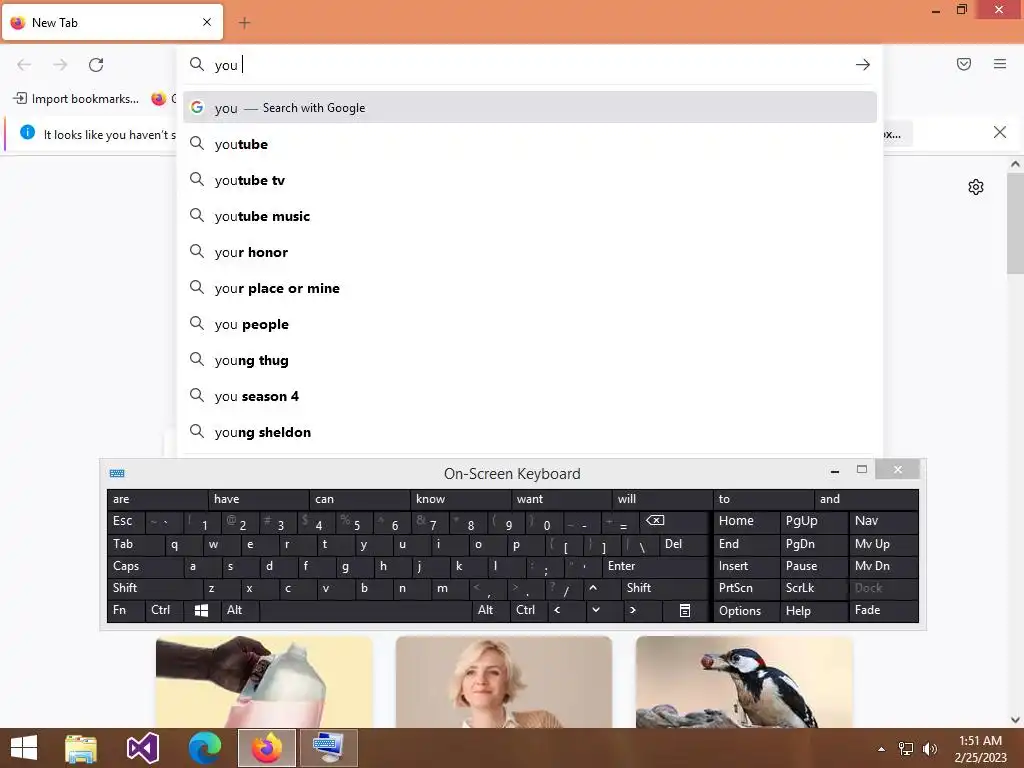Open Microsoft Edge from the taskbar

click(x=204, y=748)
